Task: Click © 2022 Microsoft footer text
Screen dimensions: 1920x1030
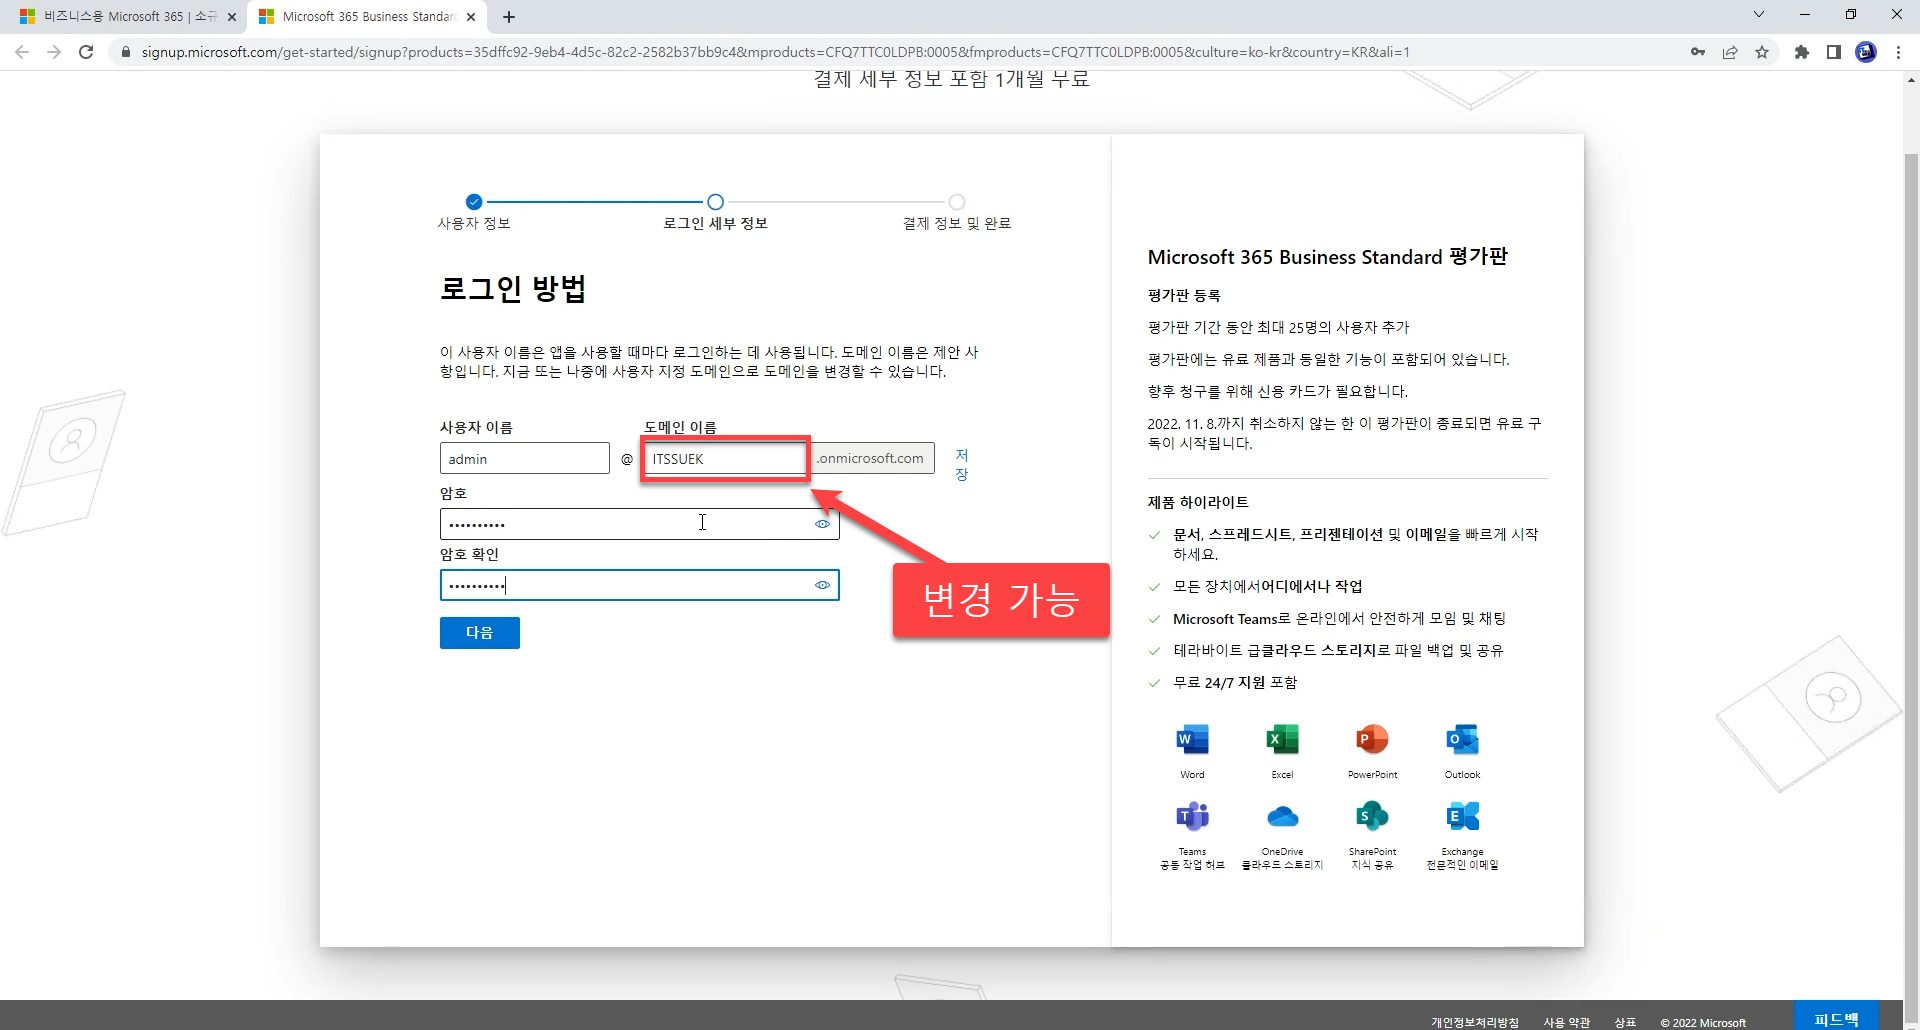Action: tap(1703, 1022)
